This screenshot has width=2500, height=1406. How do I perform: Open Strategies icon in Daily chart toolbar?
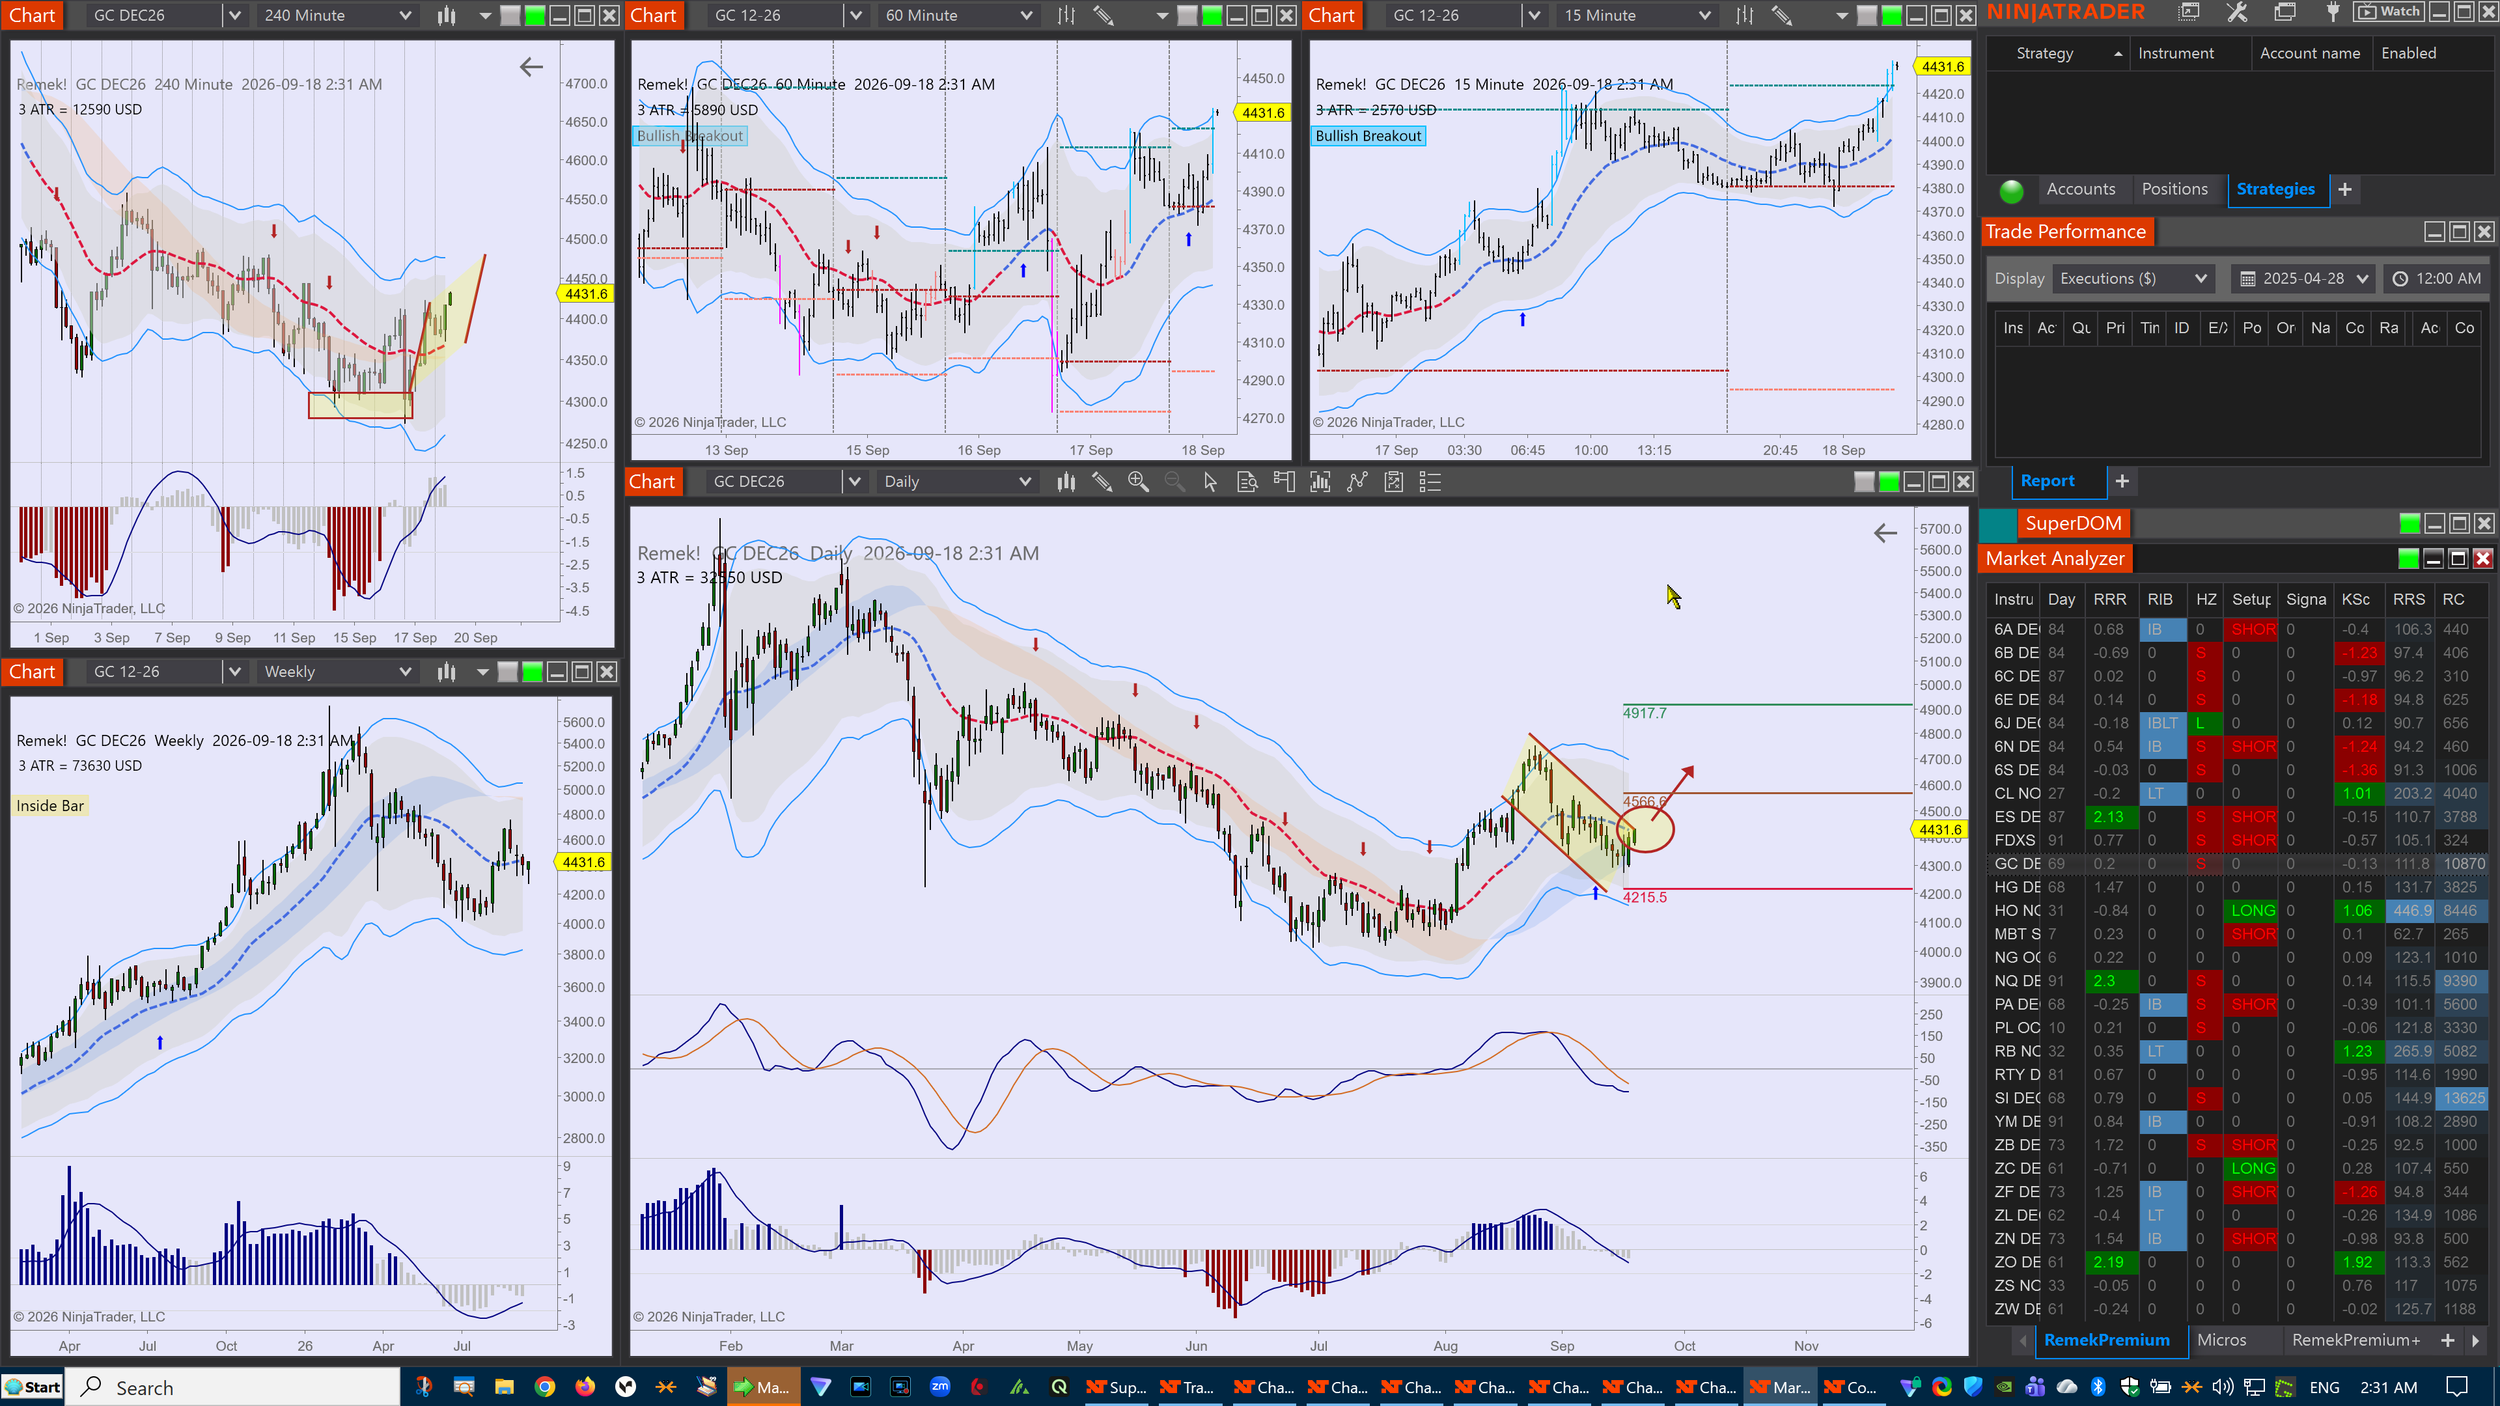click(1357, 482)
